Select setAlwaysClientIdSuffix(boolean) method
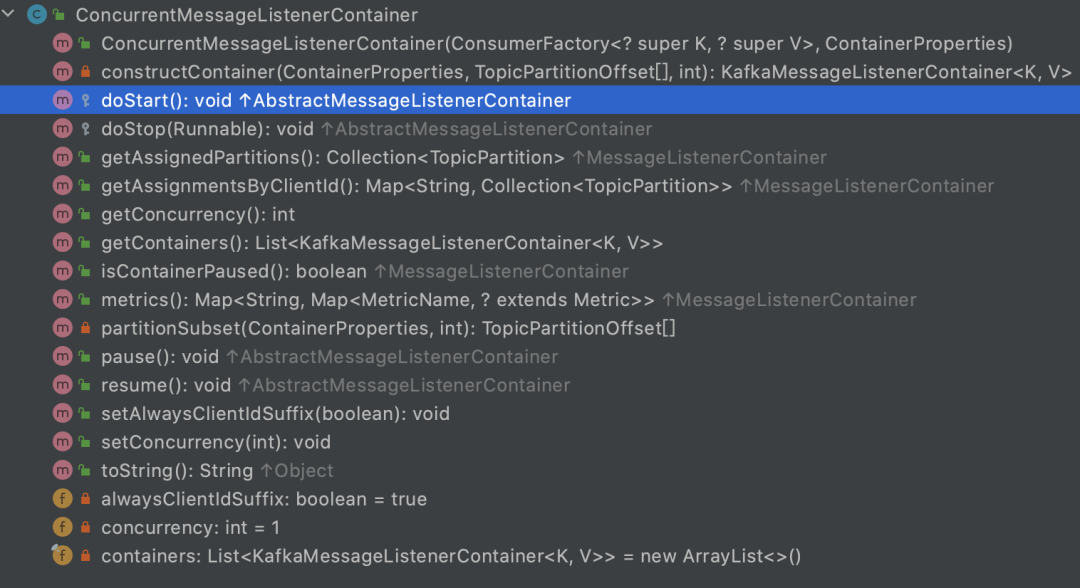 tap(275, 413)
